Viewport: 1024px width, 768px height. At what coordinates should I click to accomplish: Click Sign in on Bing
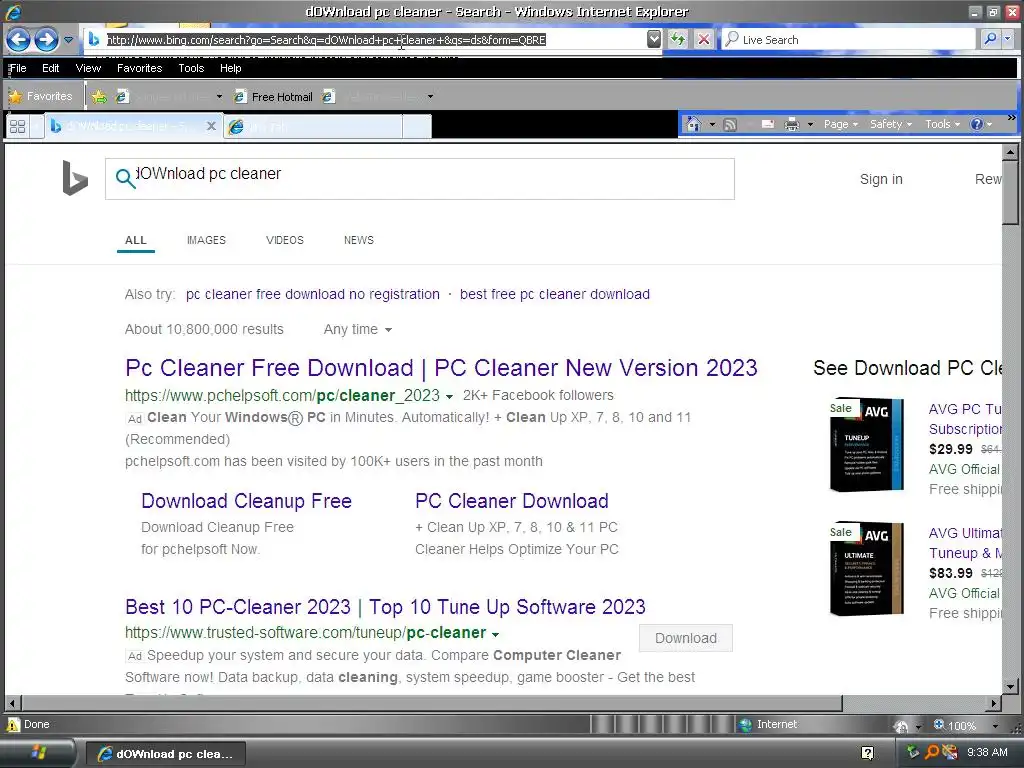click(881, 179)
